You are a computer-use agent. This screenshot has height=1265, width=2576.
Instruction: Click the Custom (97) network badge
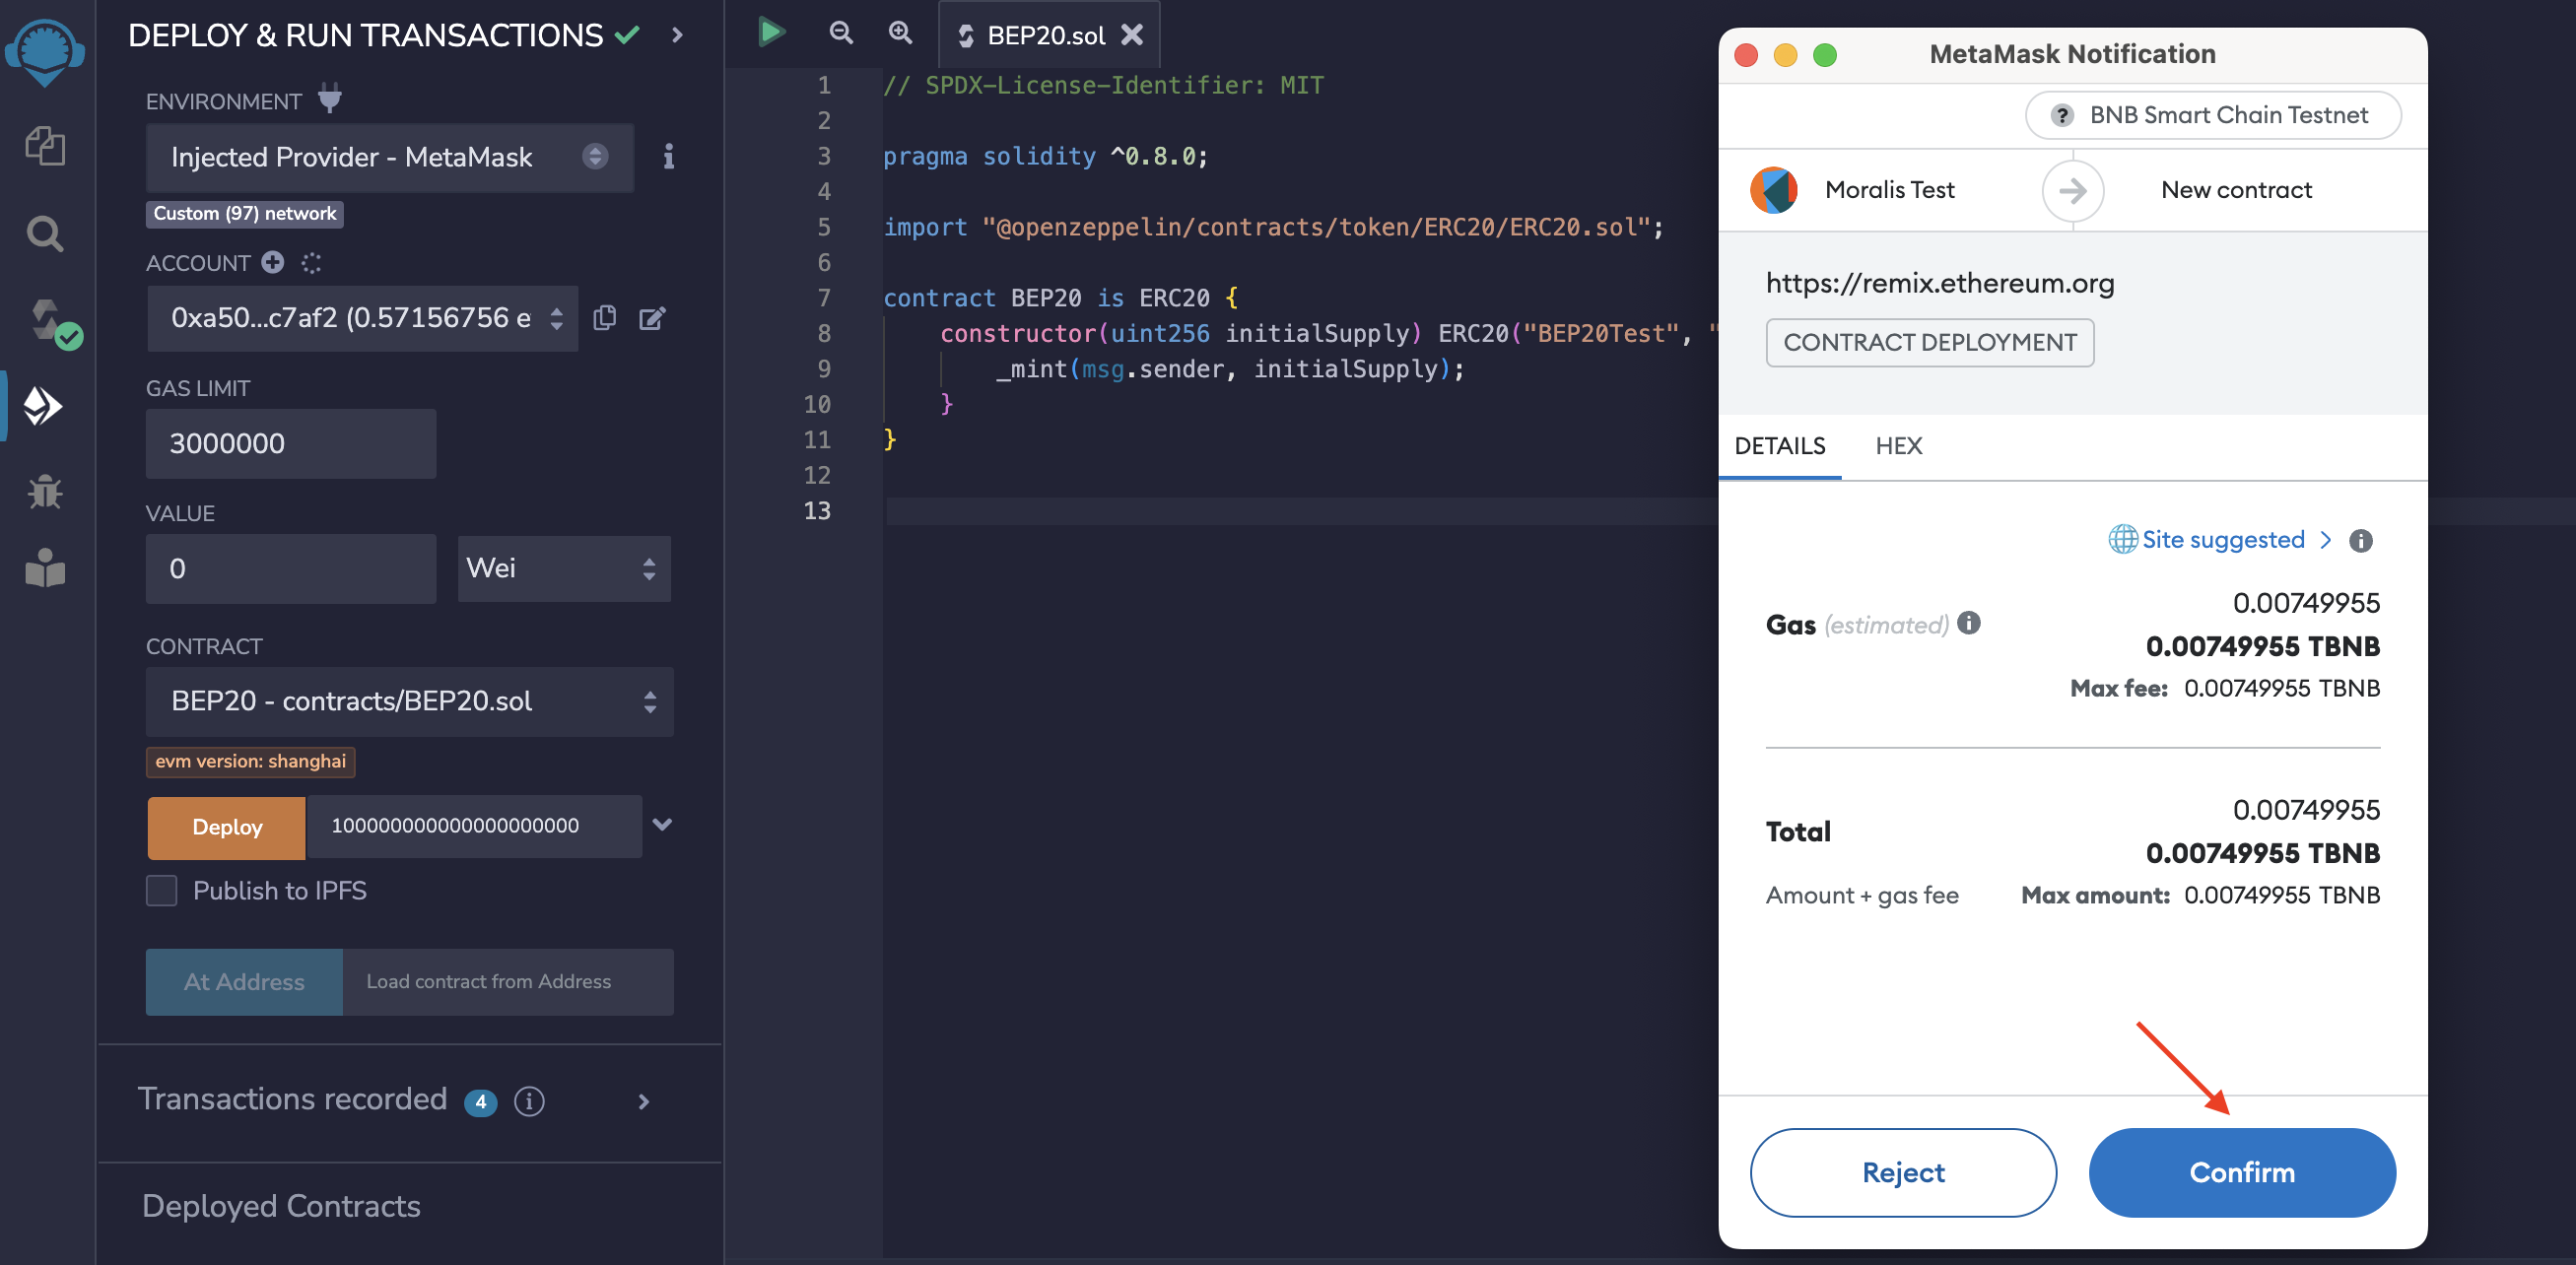coord(245,213)
